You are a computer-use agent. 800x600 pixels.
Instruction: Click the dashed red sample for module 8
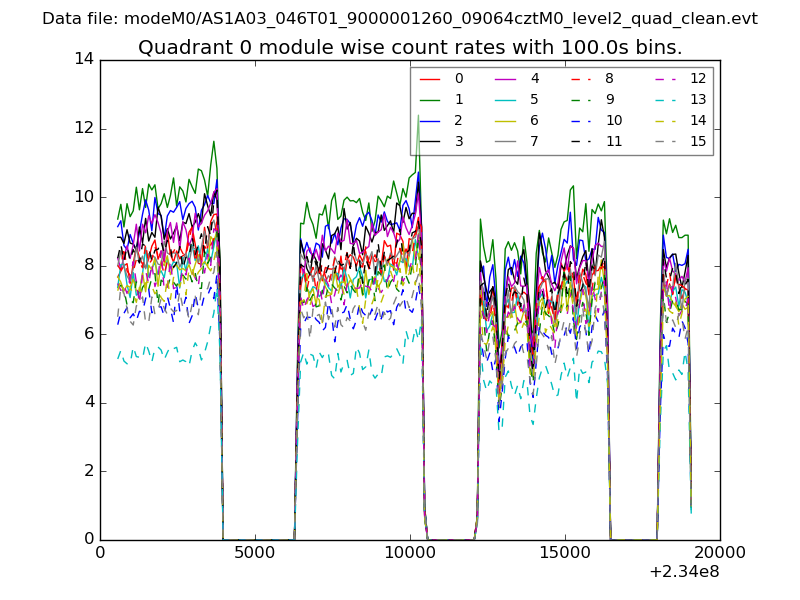coord(580,78)
